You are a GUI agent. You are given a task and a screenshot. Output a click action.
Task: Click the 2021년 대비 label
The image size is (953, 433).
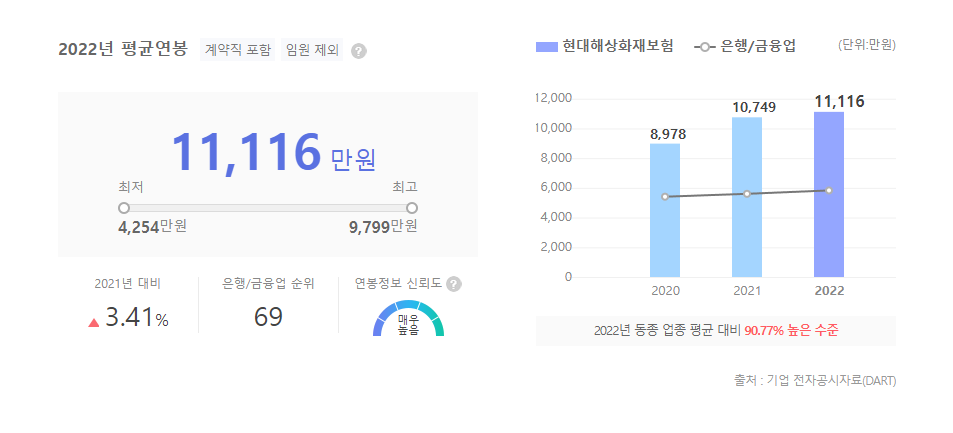coord(128,283)
